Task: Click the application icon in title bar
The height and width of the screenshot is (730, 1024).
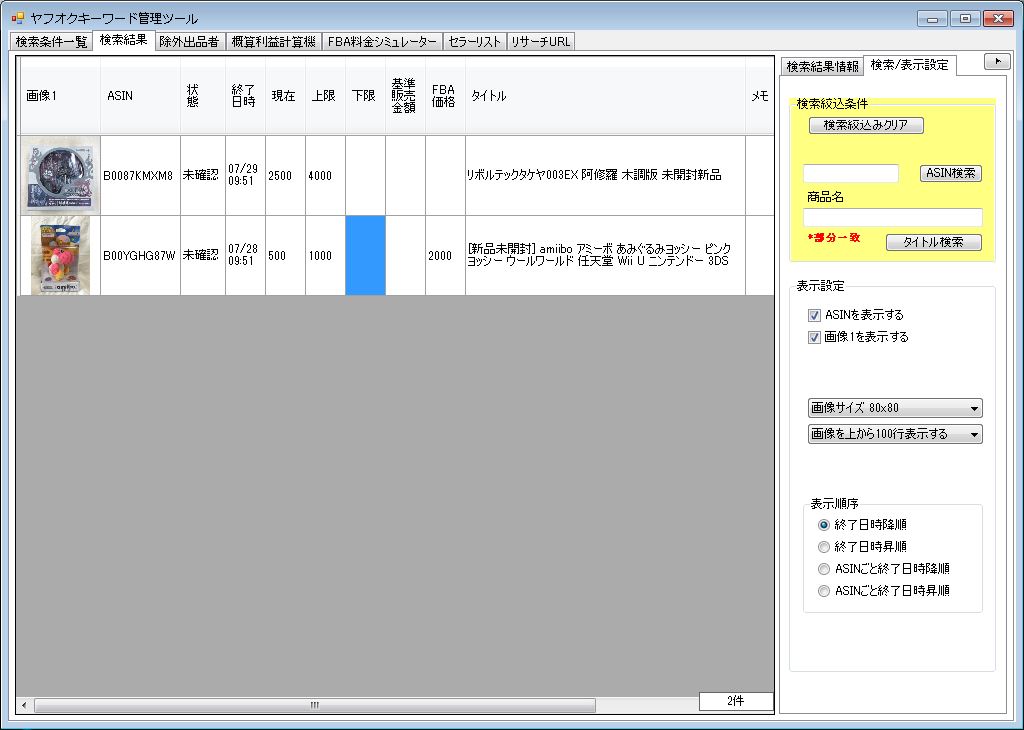Action: click(x=18, y=18)
